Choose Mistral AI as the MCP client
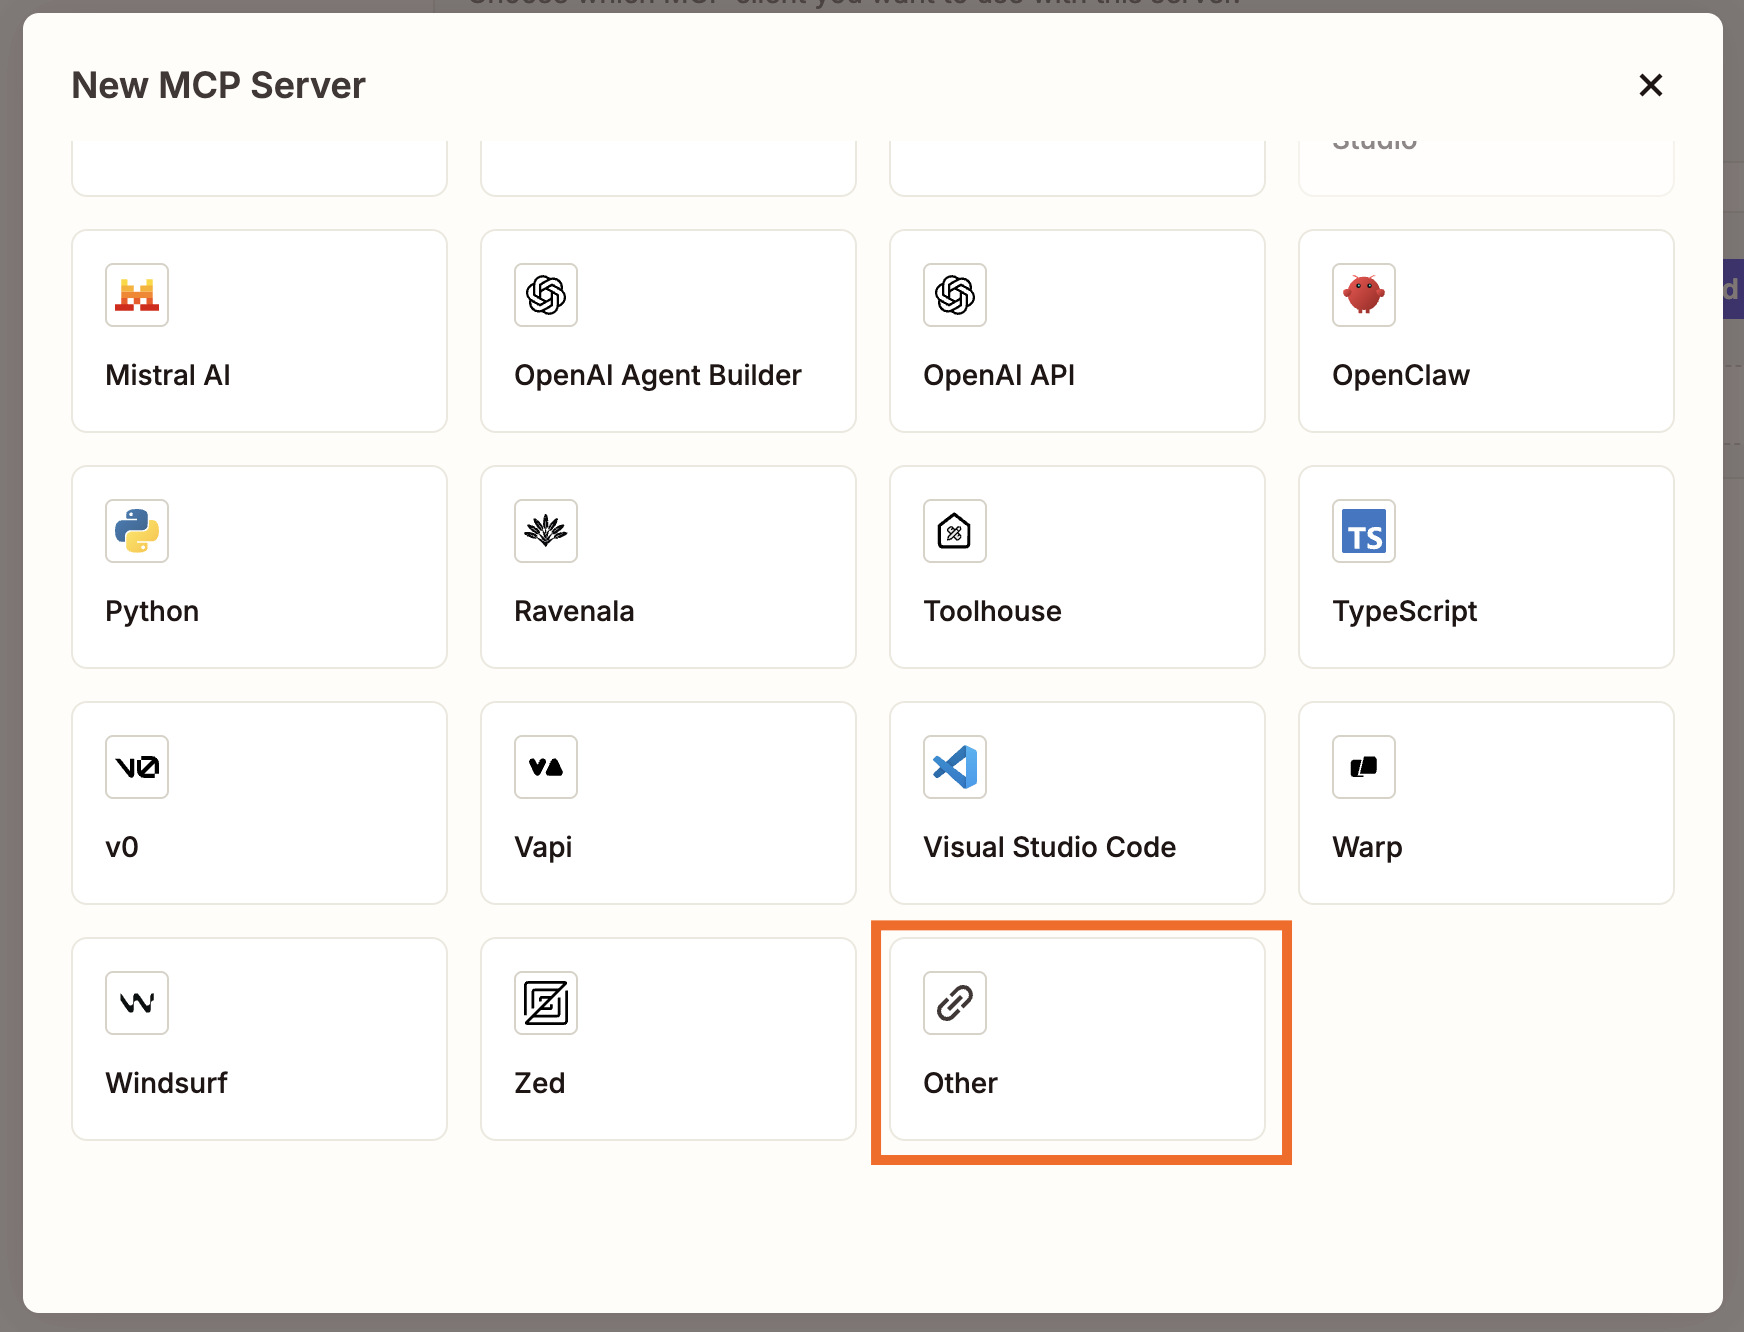 258,331
